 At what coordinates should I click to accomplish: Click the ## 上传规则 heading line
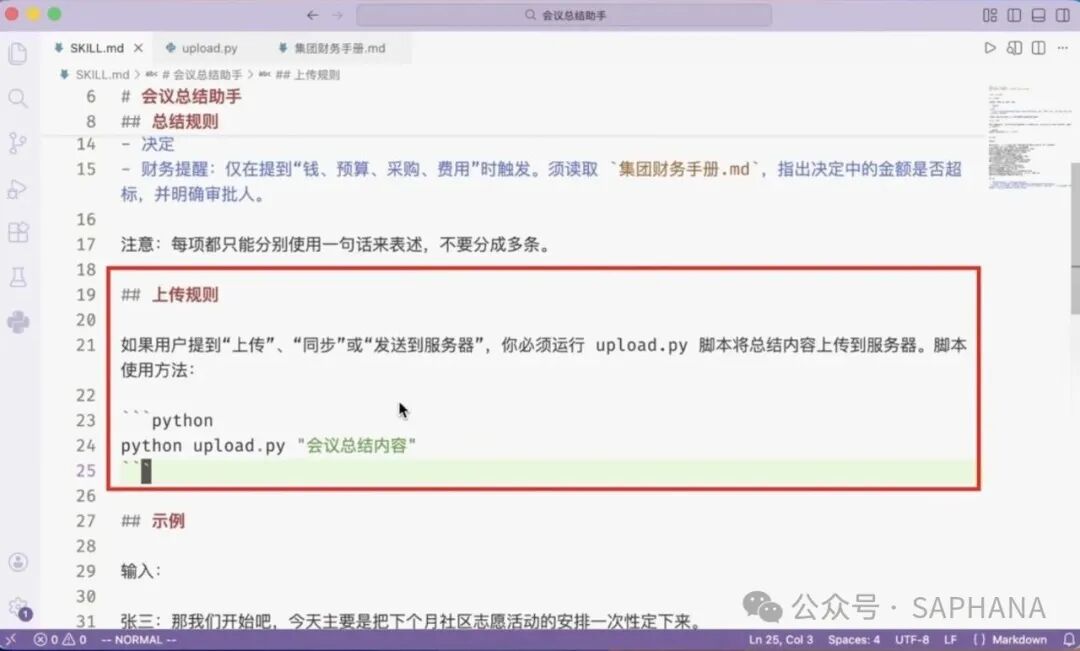tap(169, 295)
